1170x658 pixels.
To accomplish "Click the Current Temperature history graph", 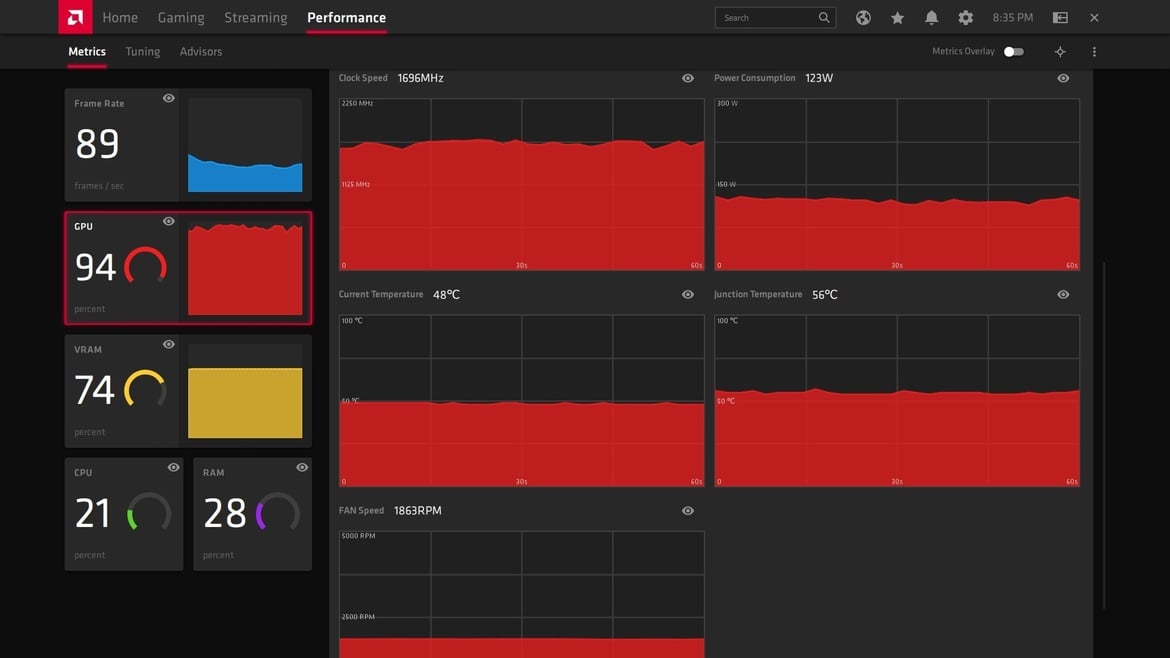I will coord(522,401).
